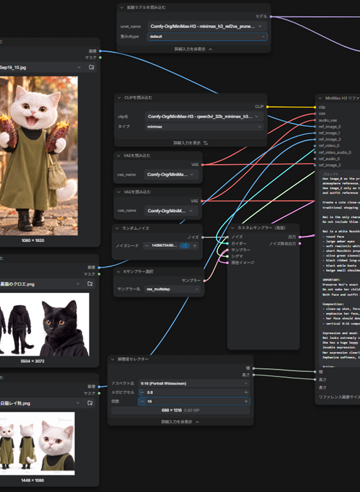Open the サンプラー名 dropdown showing res_multistep

(172, 289)
